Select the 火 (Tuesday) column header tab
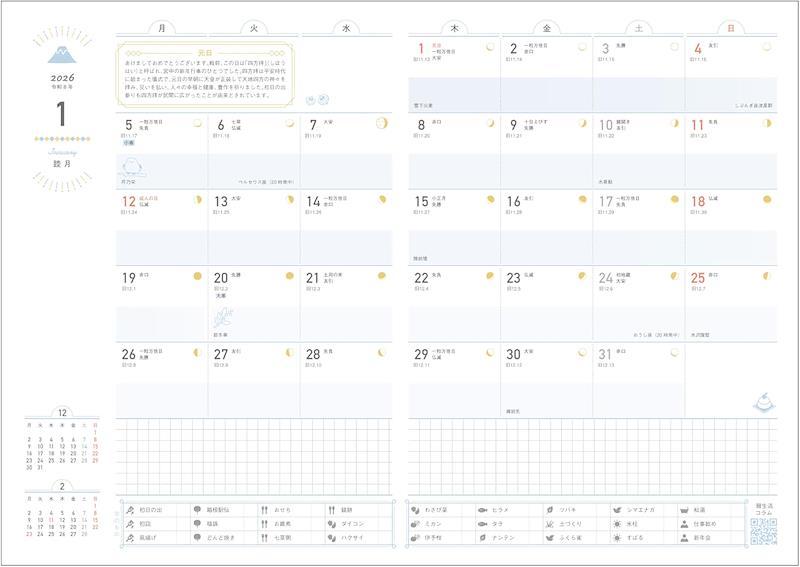This screenshot has width=800, height=567. coord(254,28)
